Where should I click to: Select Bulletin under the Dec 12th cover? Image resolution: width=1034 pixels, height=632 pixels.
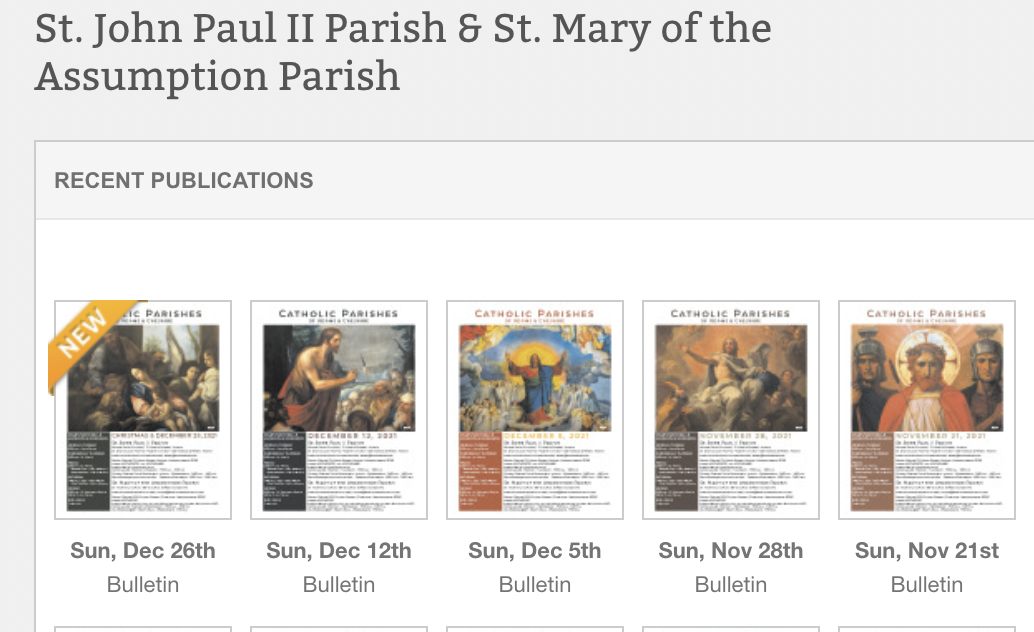[x=338, y=584]
